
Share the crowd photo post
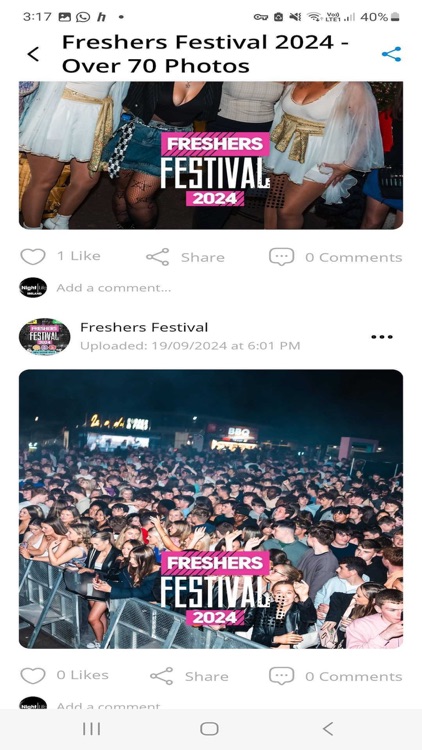click(189, 676)
